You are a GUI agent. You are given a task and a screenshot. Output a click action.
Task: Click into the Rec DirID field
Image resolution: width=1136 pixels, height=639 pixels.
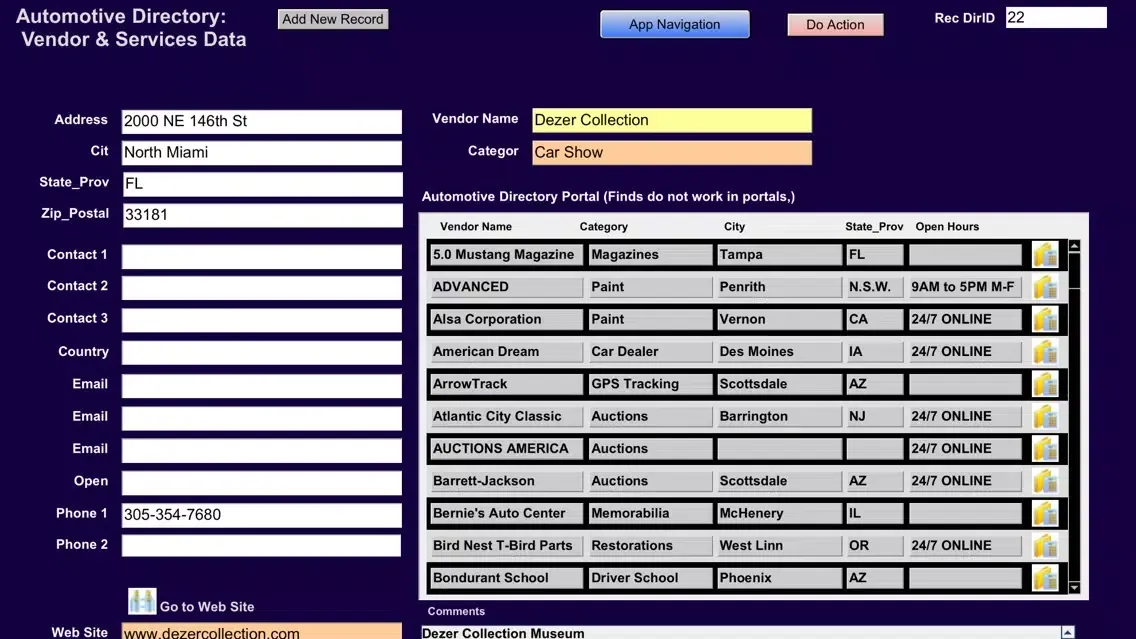1056,17
